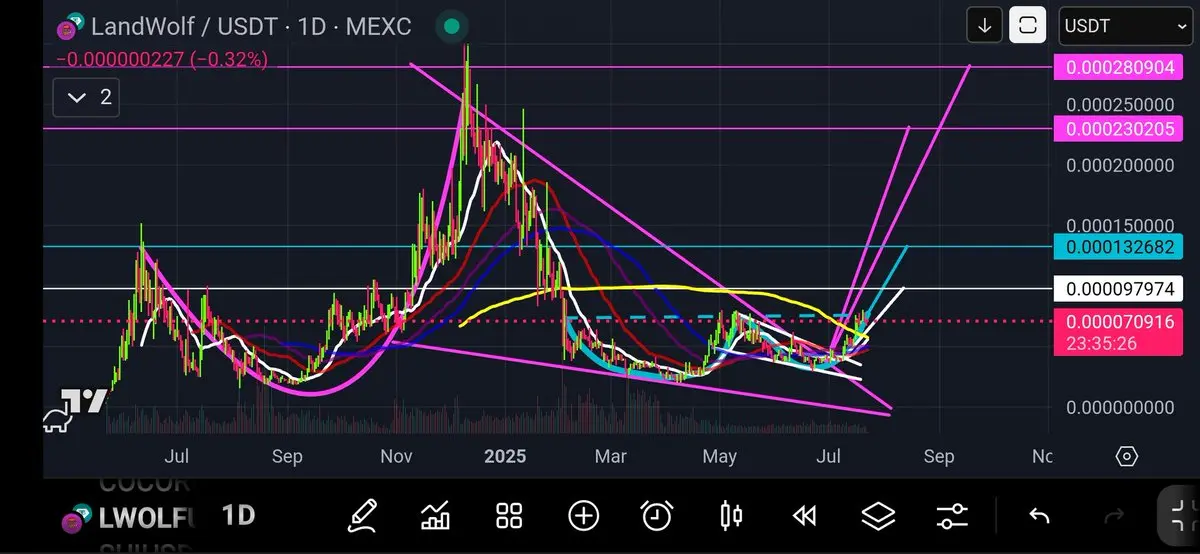Tap the undo arrow
1200x554 pixels.
(x=1039, y=516)
